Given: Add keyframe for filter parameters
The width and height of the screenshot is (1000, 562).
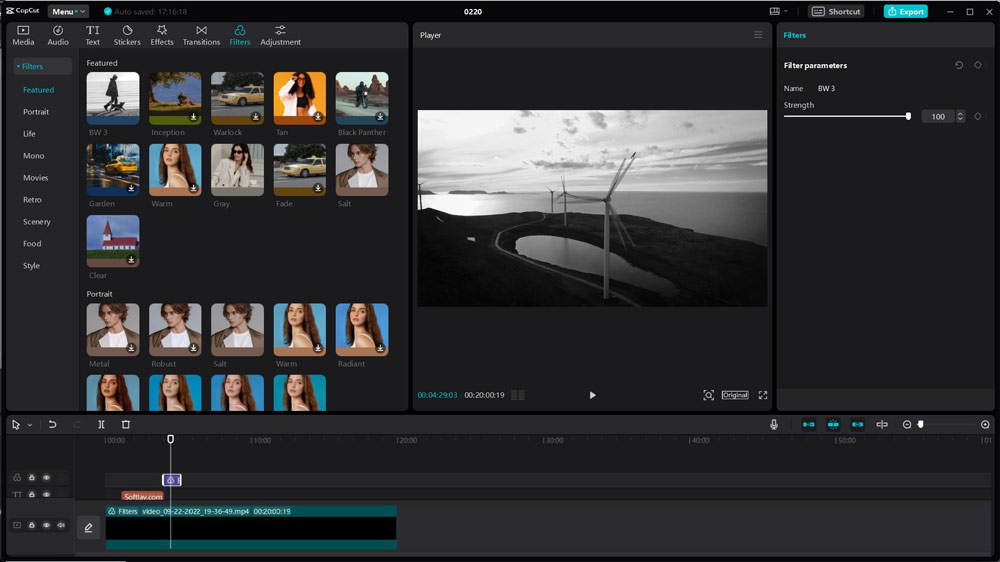Looking at the screenshot, I should point(978,65).
